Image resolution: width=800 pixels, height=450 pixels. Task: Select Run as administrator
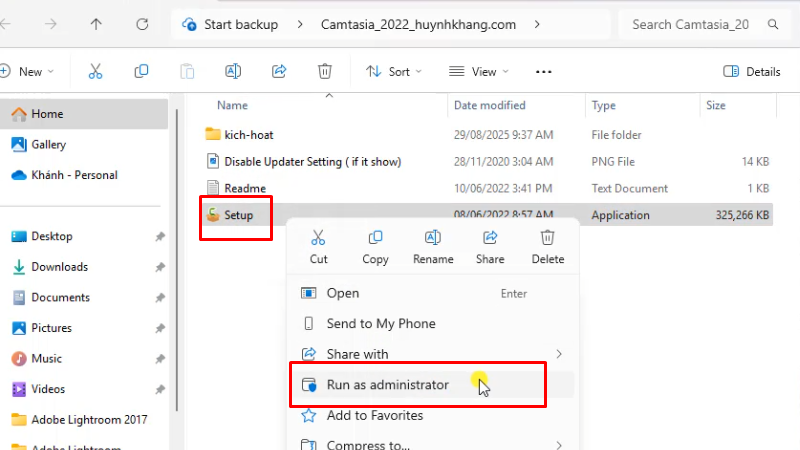click(433, 385)
